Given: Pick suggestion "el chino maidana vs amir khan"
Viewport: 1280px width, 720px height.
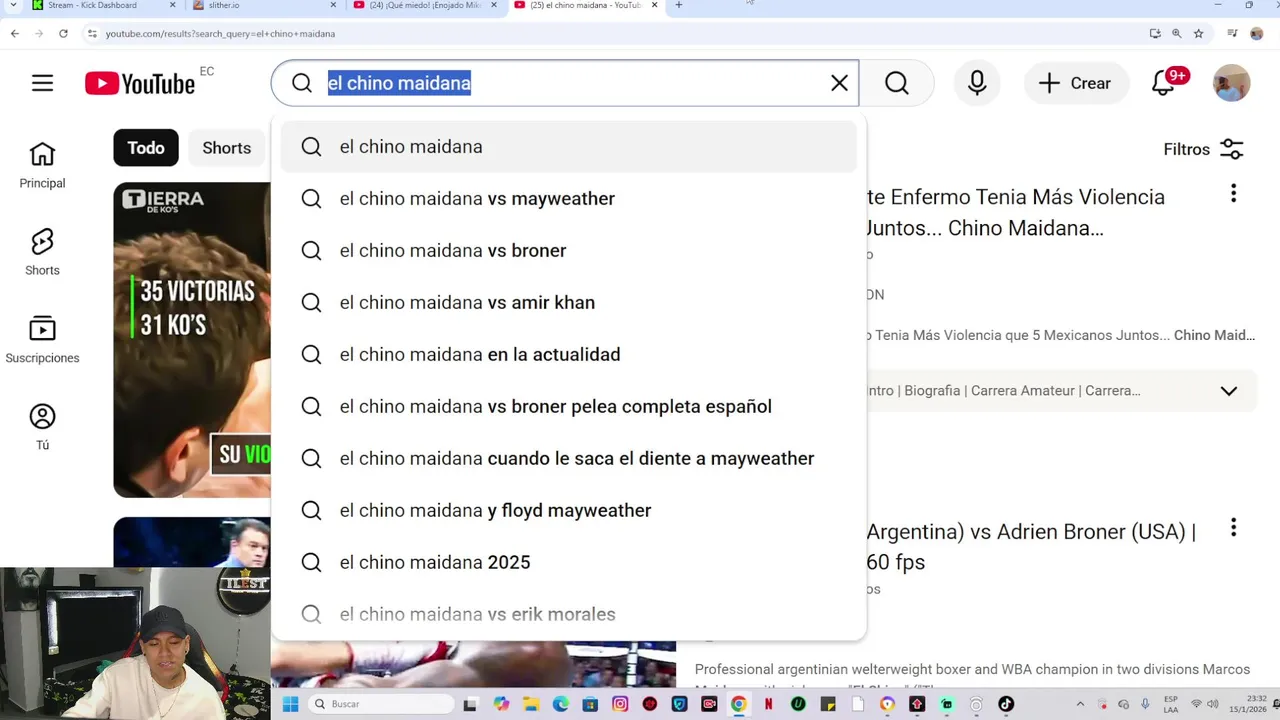Looking at the screenshot, I should [x=568, y=302].
